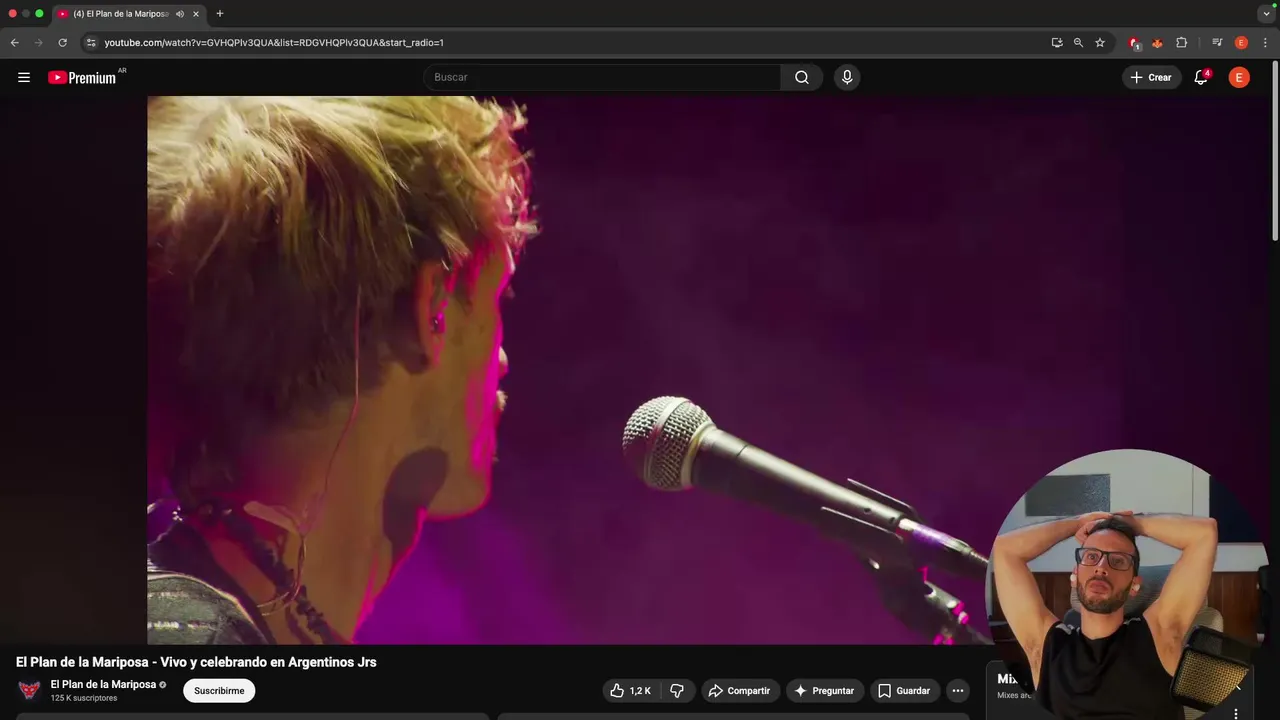Reload the page

point(62,43)
